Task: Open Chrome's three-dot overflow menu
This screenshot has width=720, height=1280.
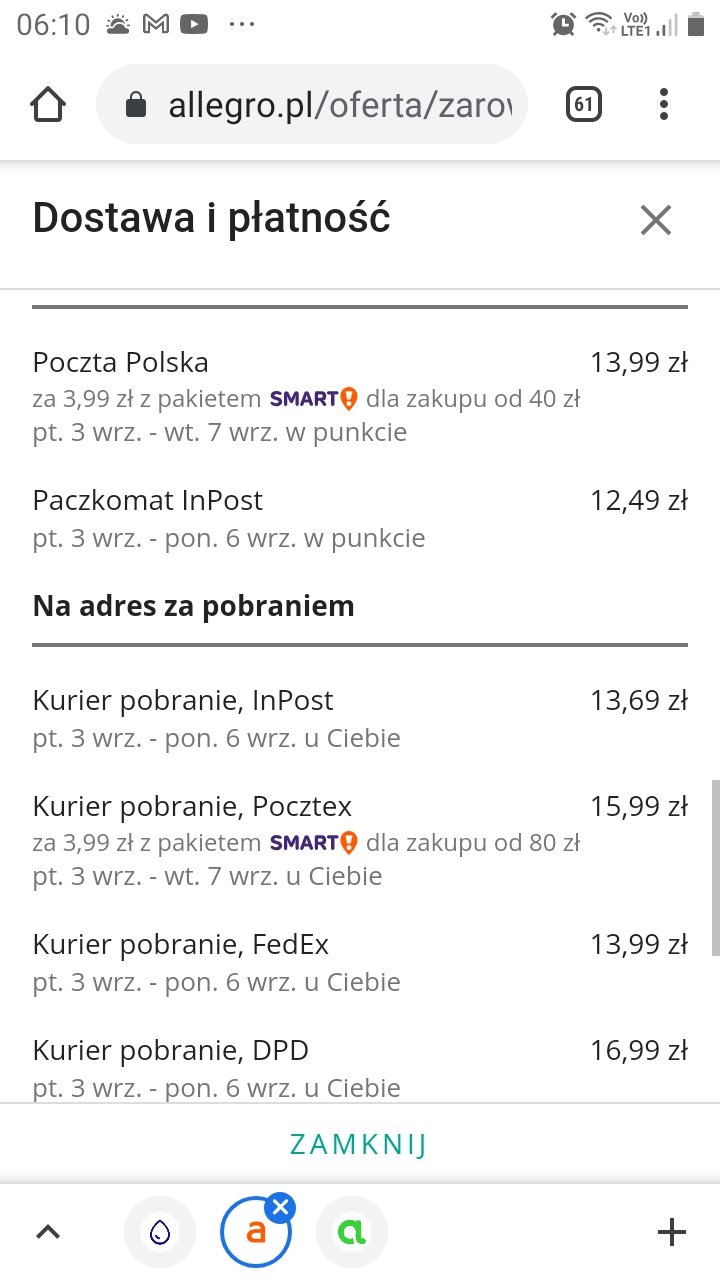Action: pyautogui.click(x=664, y=104)
